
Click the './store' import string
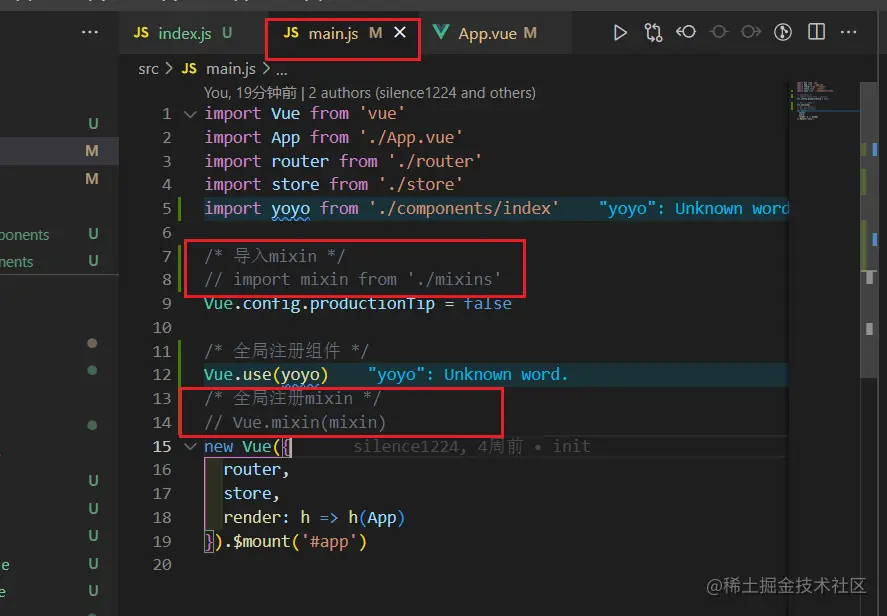coord(420,185)
